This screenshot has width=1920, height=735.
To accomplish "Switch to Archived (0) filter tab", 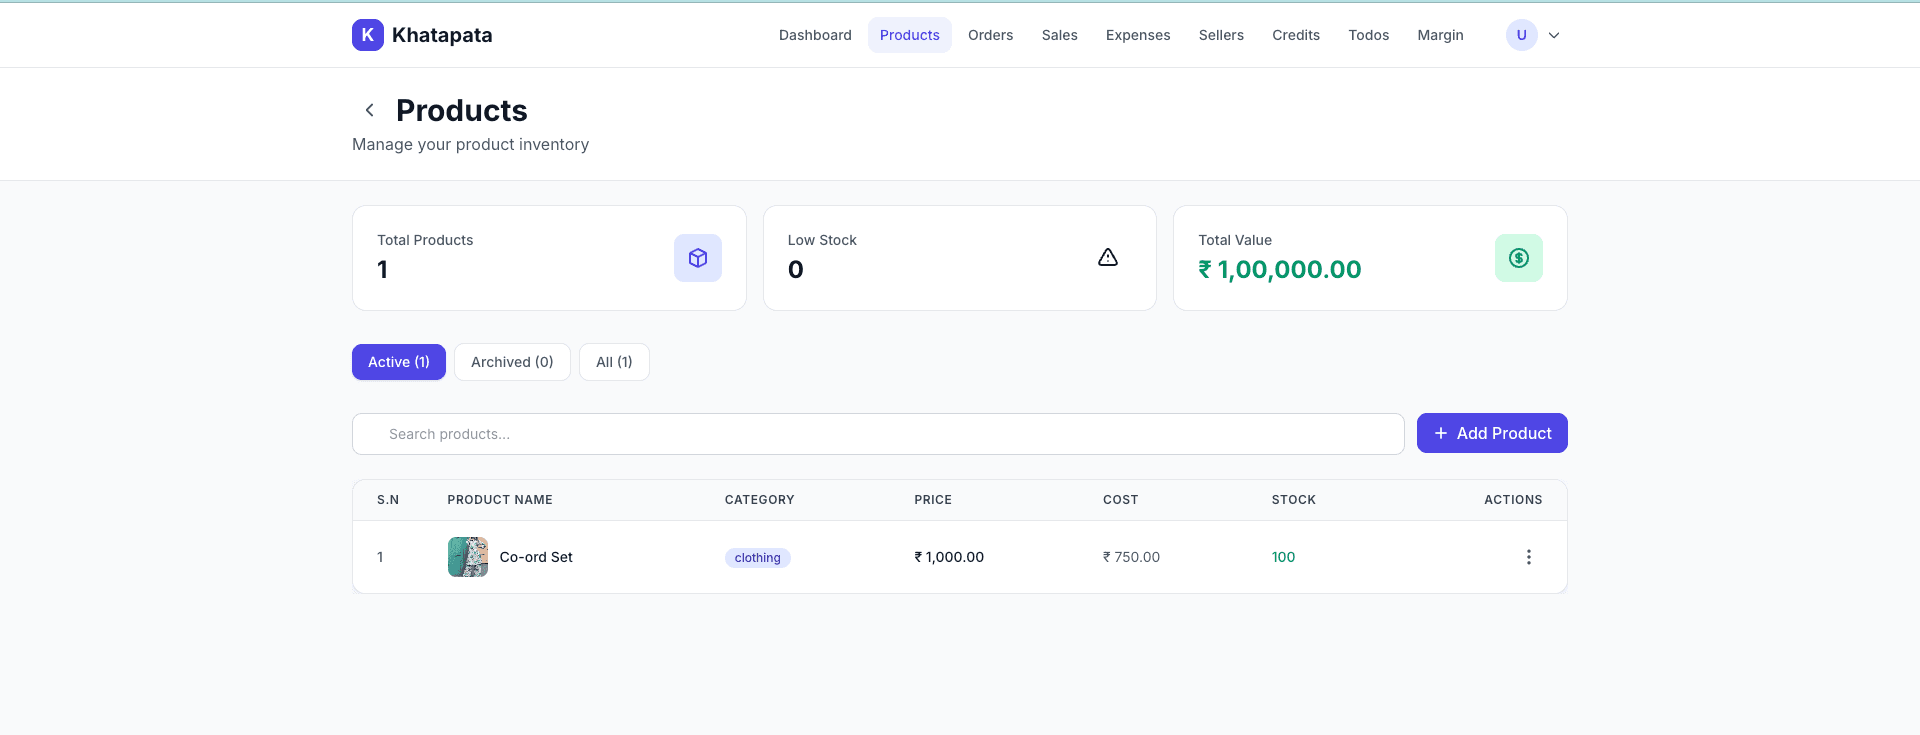I will click(512, 362).
